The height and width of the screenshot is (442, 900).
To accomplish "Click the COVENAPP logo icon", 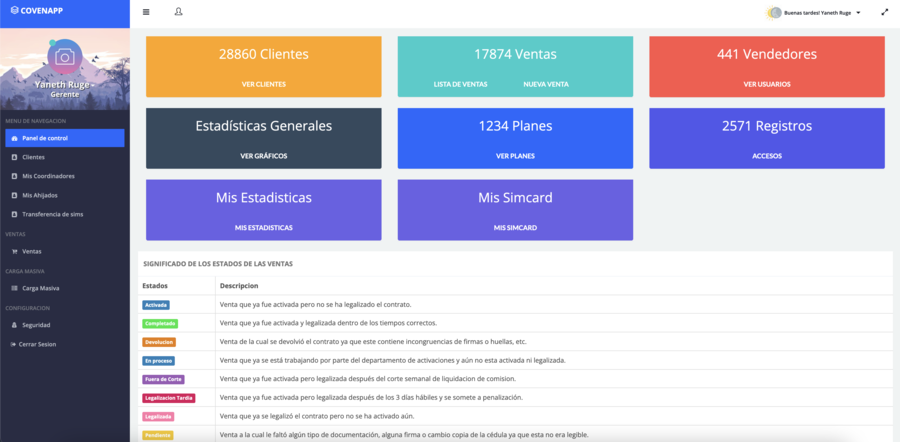I will click(14, 10).
